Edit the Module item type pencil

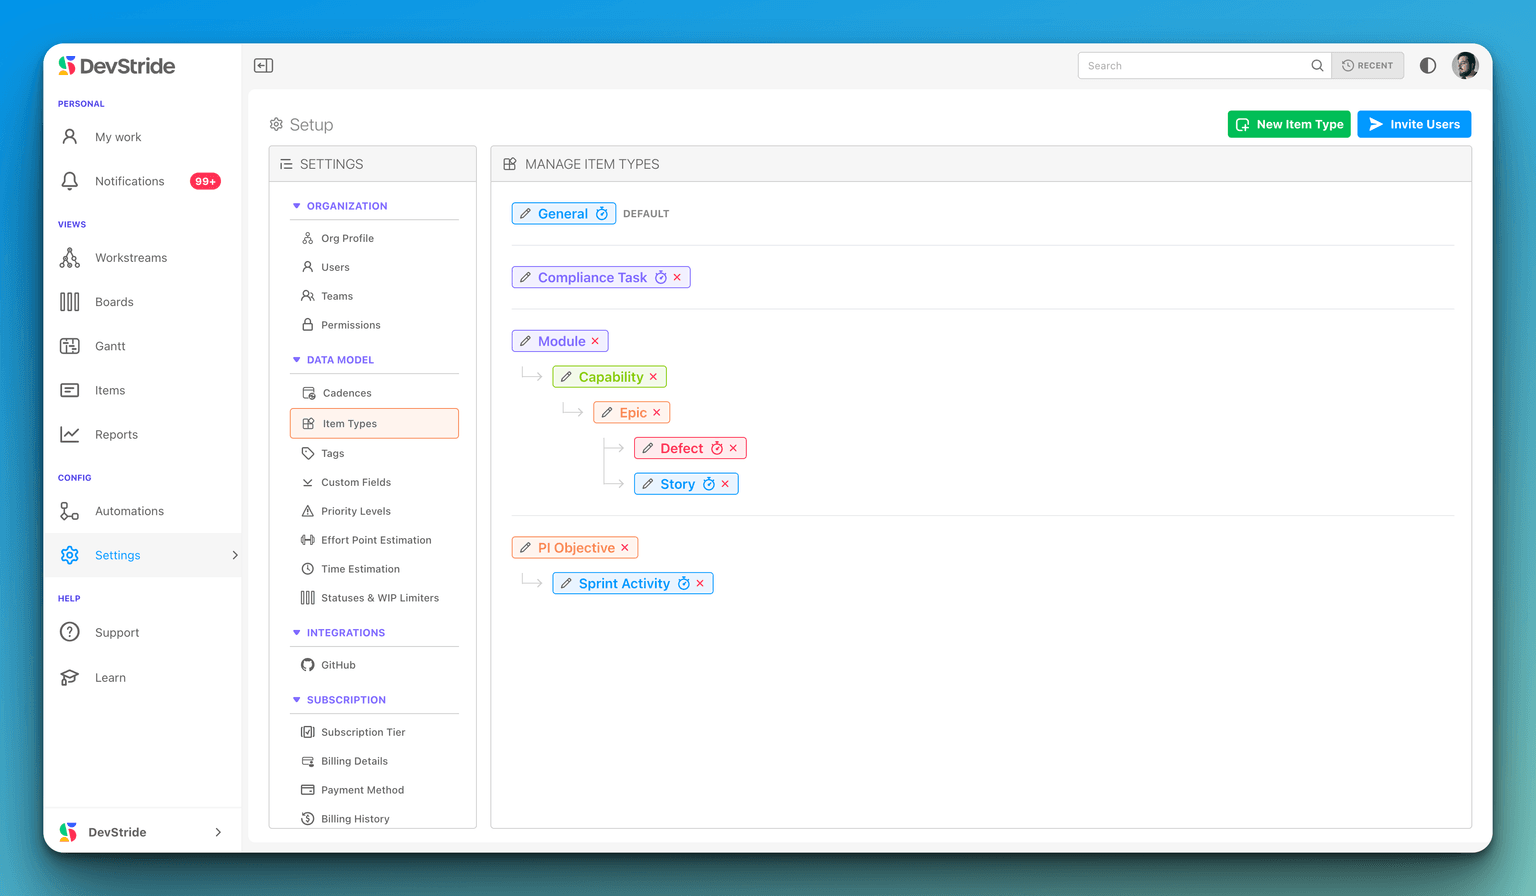(x=526, y=342)
